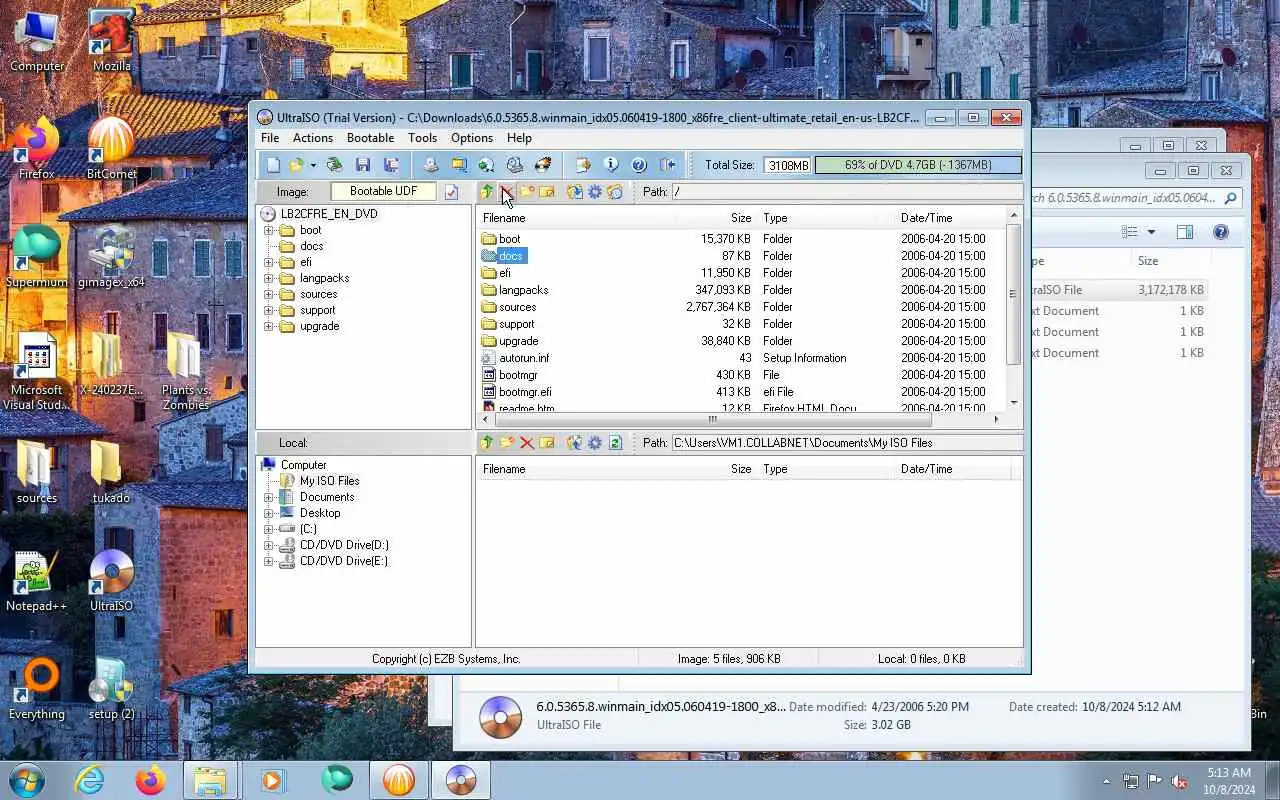Open the Options menu
This screenshot has height=800, width=1280.
pyautogui.click(x=472, y=138)
